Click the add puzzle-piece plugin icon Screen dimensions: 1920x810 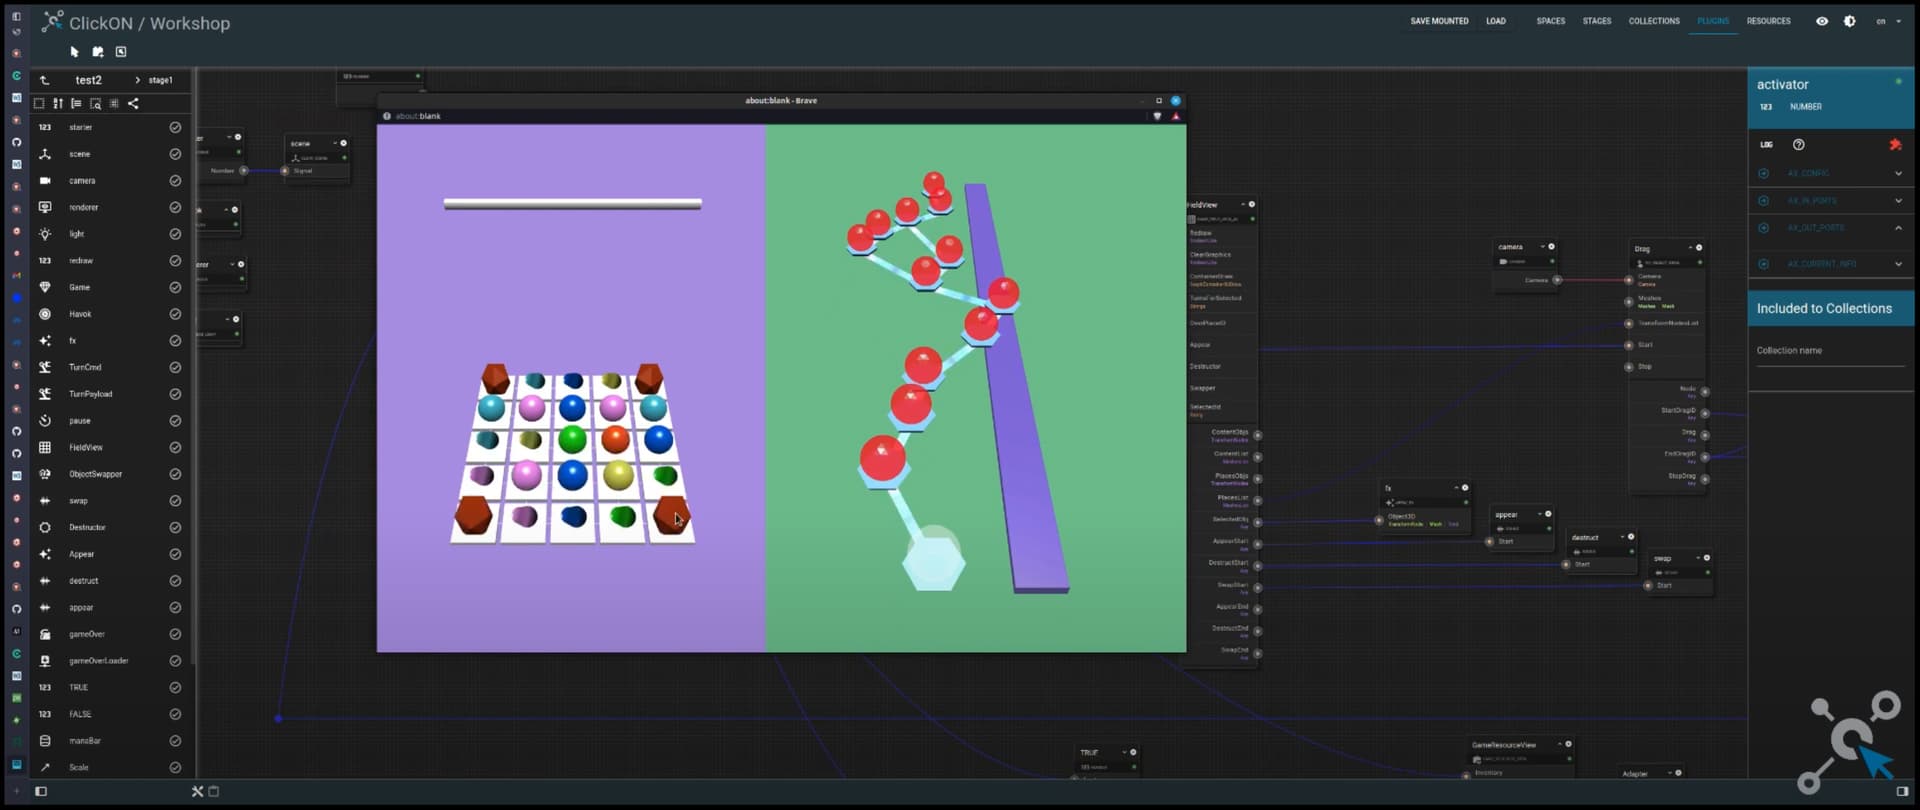point(98,52)
